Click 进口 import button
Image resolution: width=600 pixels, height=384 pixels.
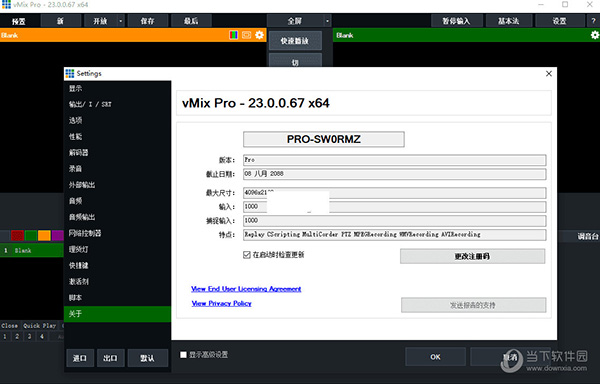pos(80,358)
